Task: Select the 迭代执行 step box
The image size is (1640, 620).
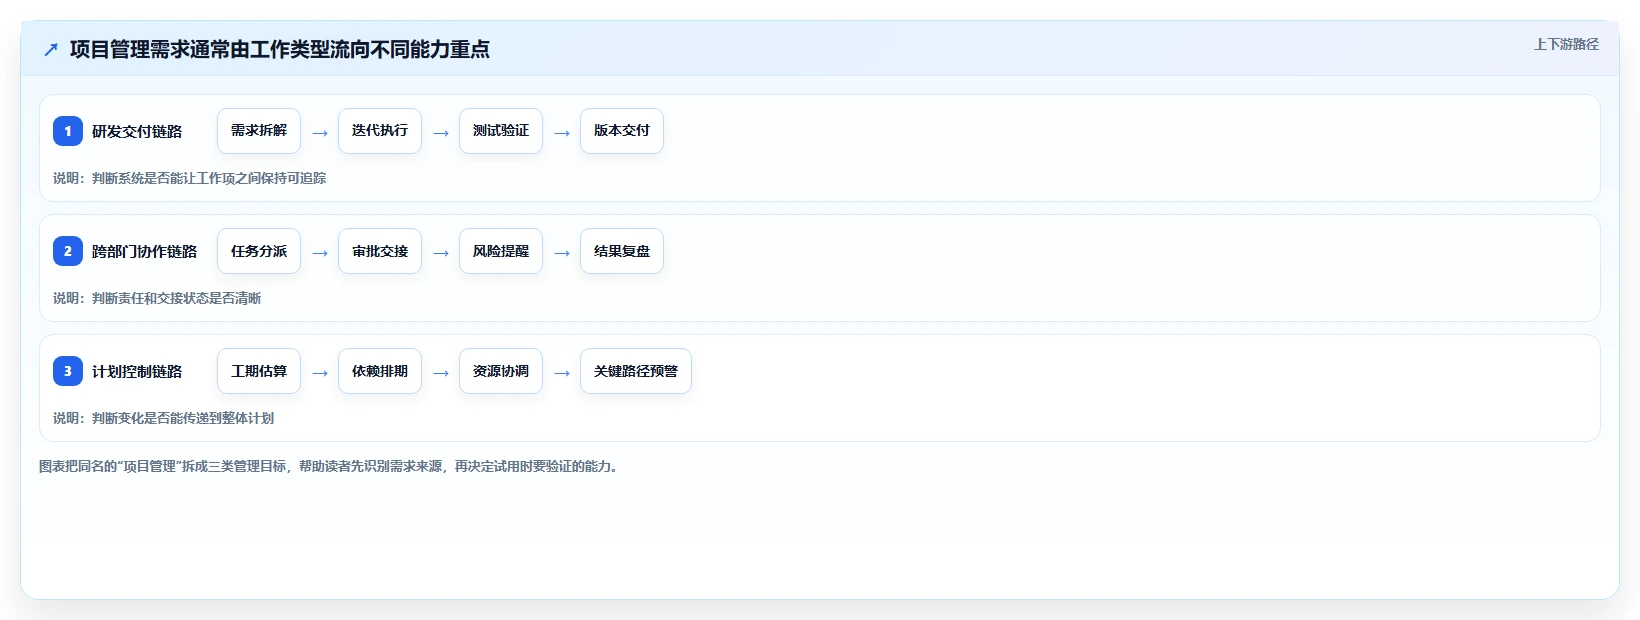Action: [x=380, y=131]
